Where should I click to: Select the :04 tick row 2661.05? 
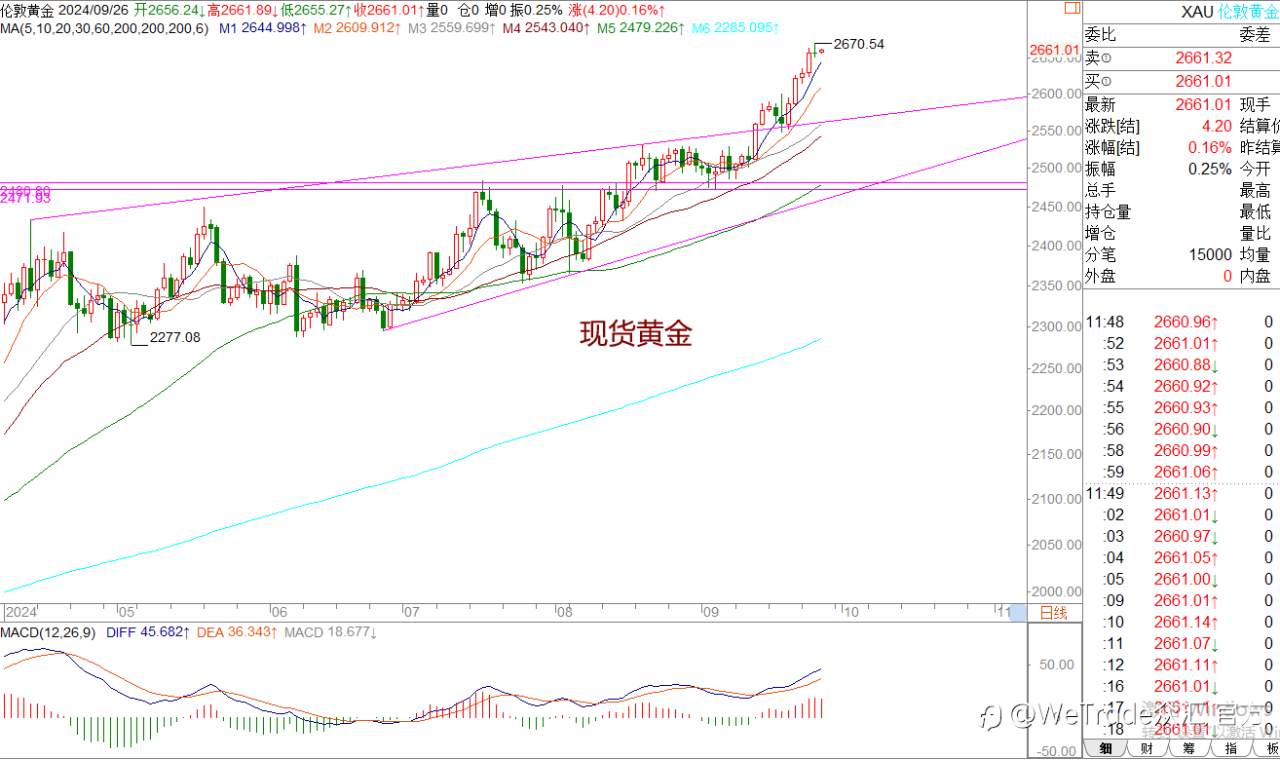[x=1181, y=558]
